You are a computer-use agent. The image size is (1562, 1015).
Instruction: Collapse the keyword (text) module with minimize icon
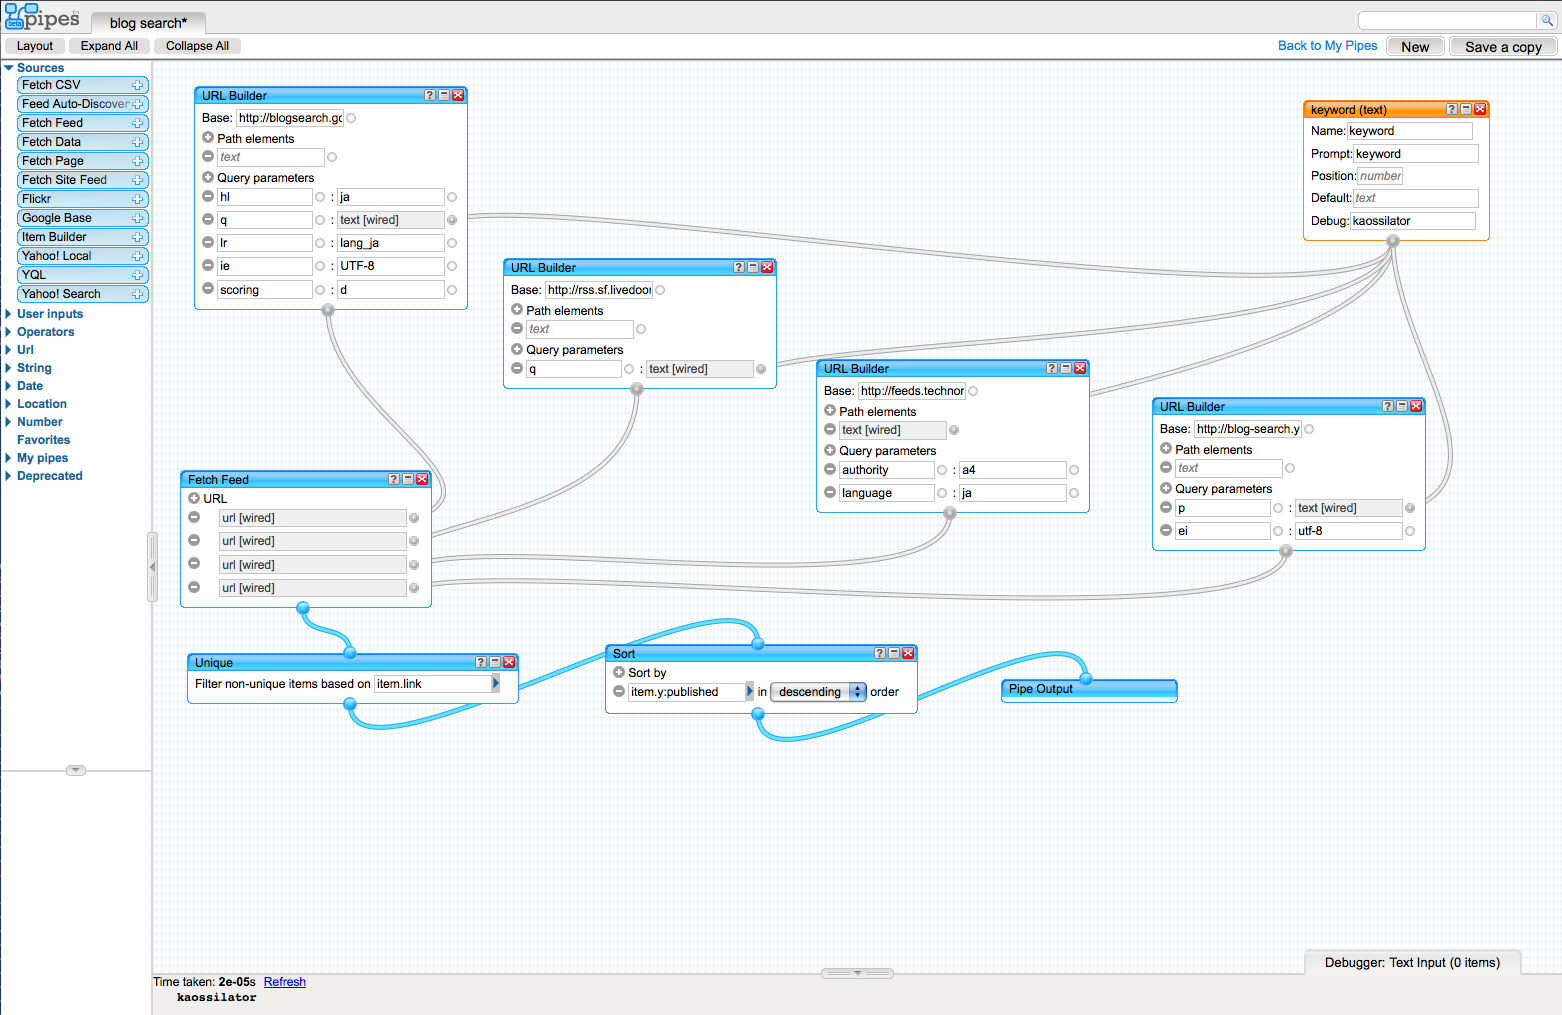click(x=1466, y=109)
